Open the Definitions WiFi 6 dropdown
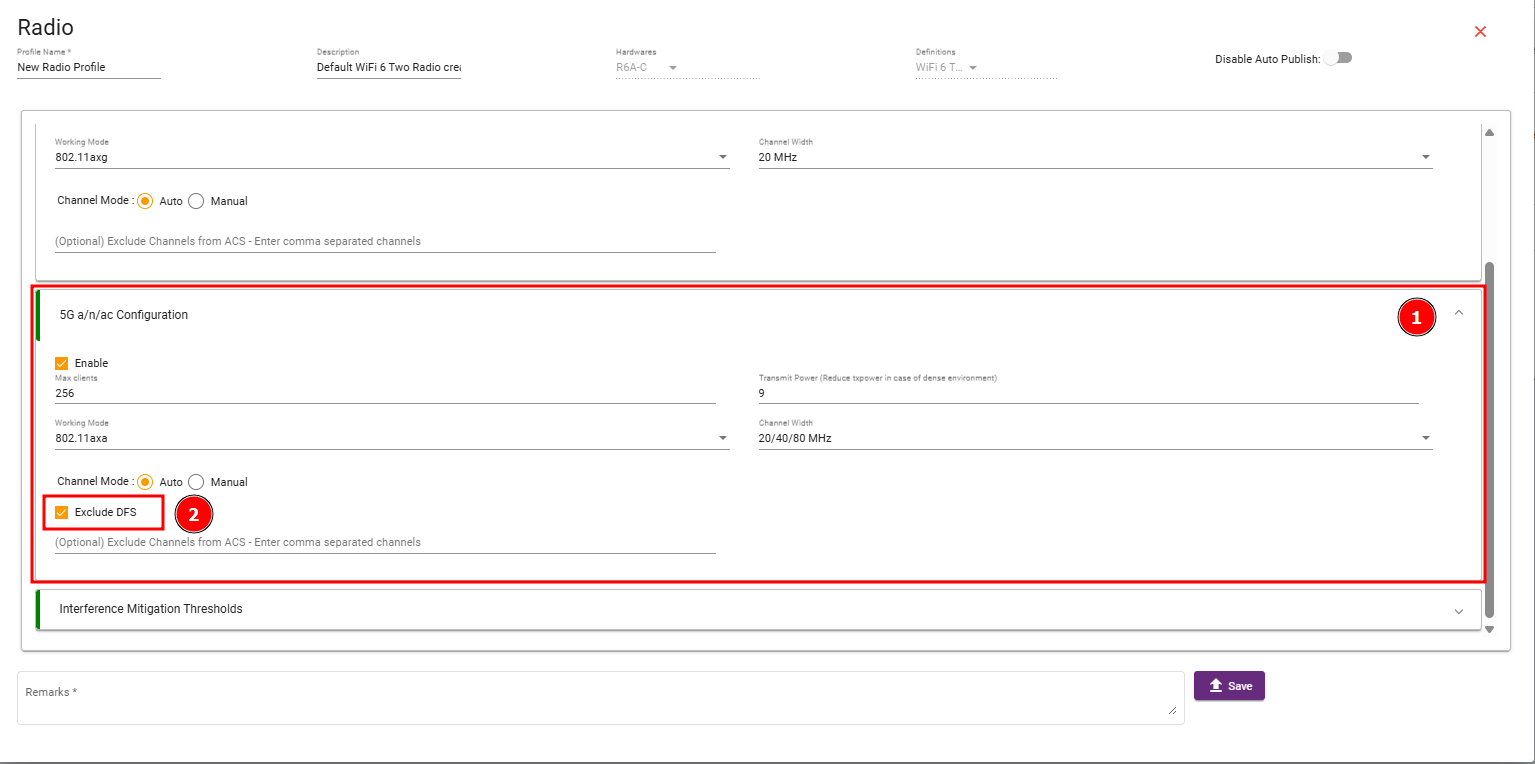The height and width of the screenshot is (764, 1535). pos(972,68)
